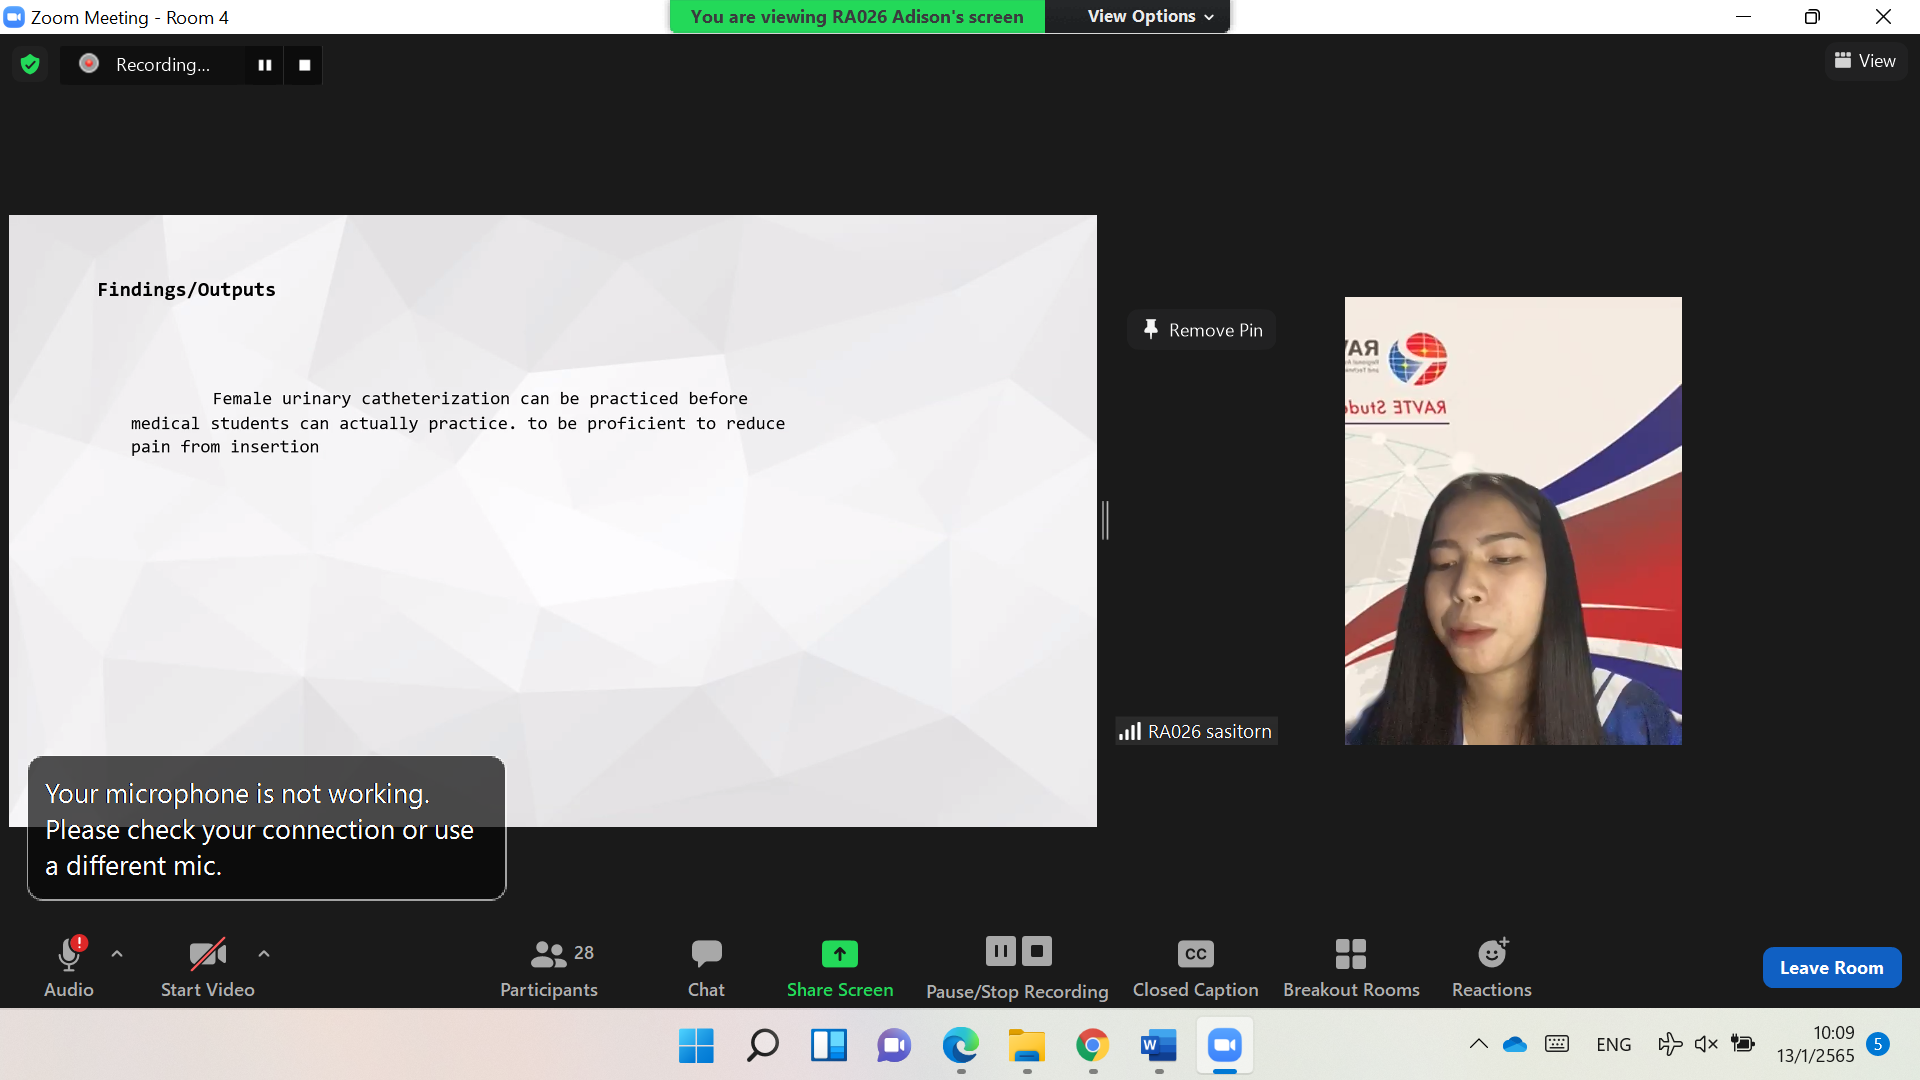Open the Reactions menu
This screenshot has width=1920, height=1080.
1491,967
